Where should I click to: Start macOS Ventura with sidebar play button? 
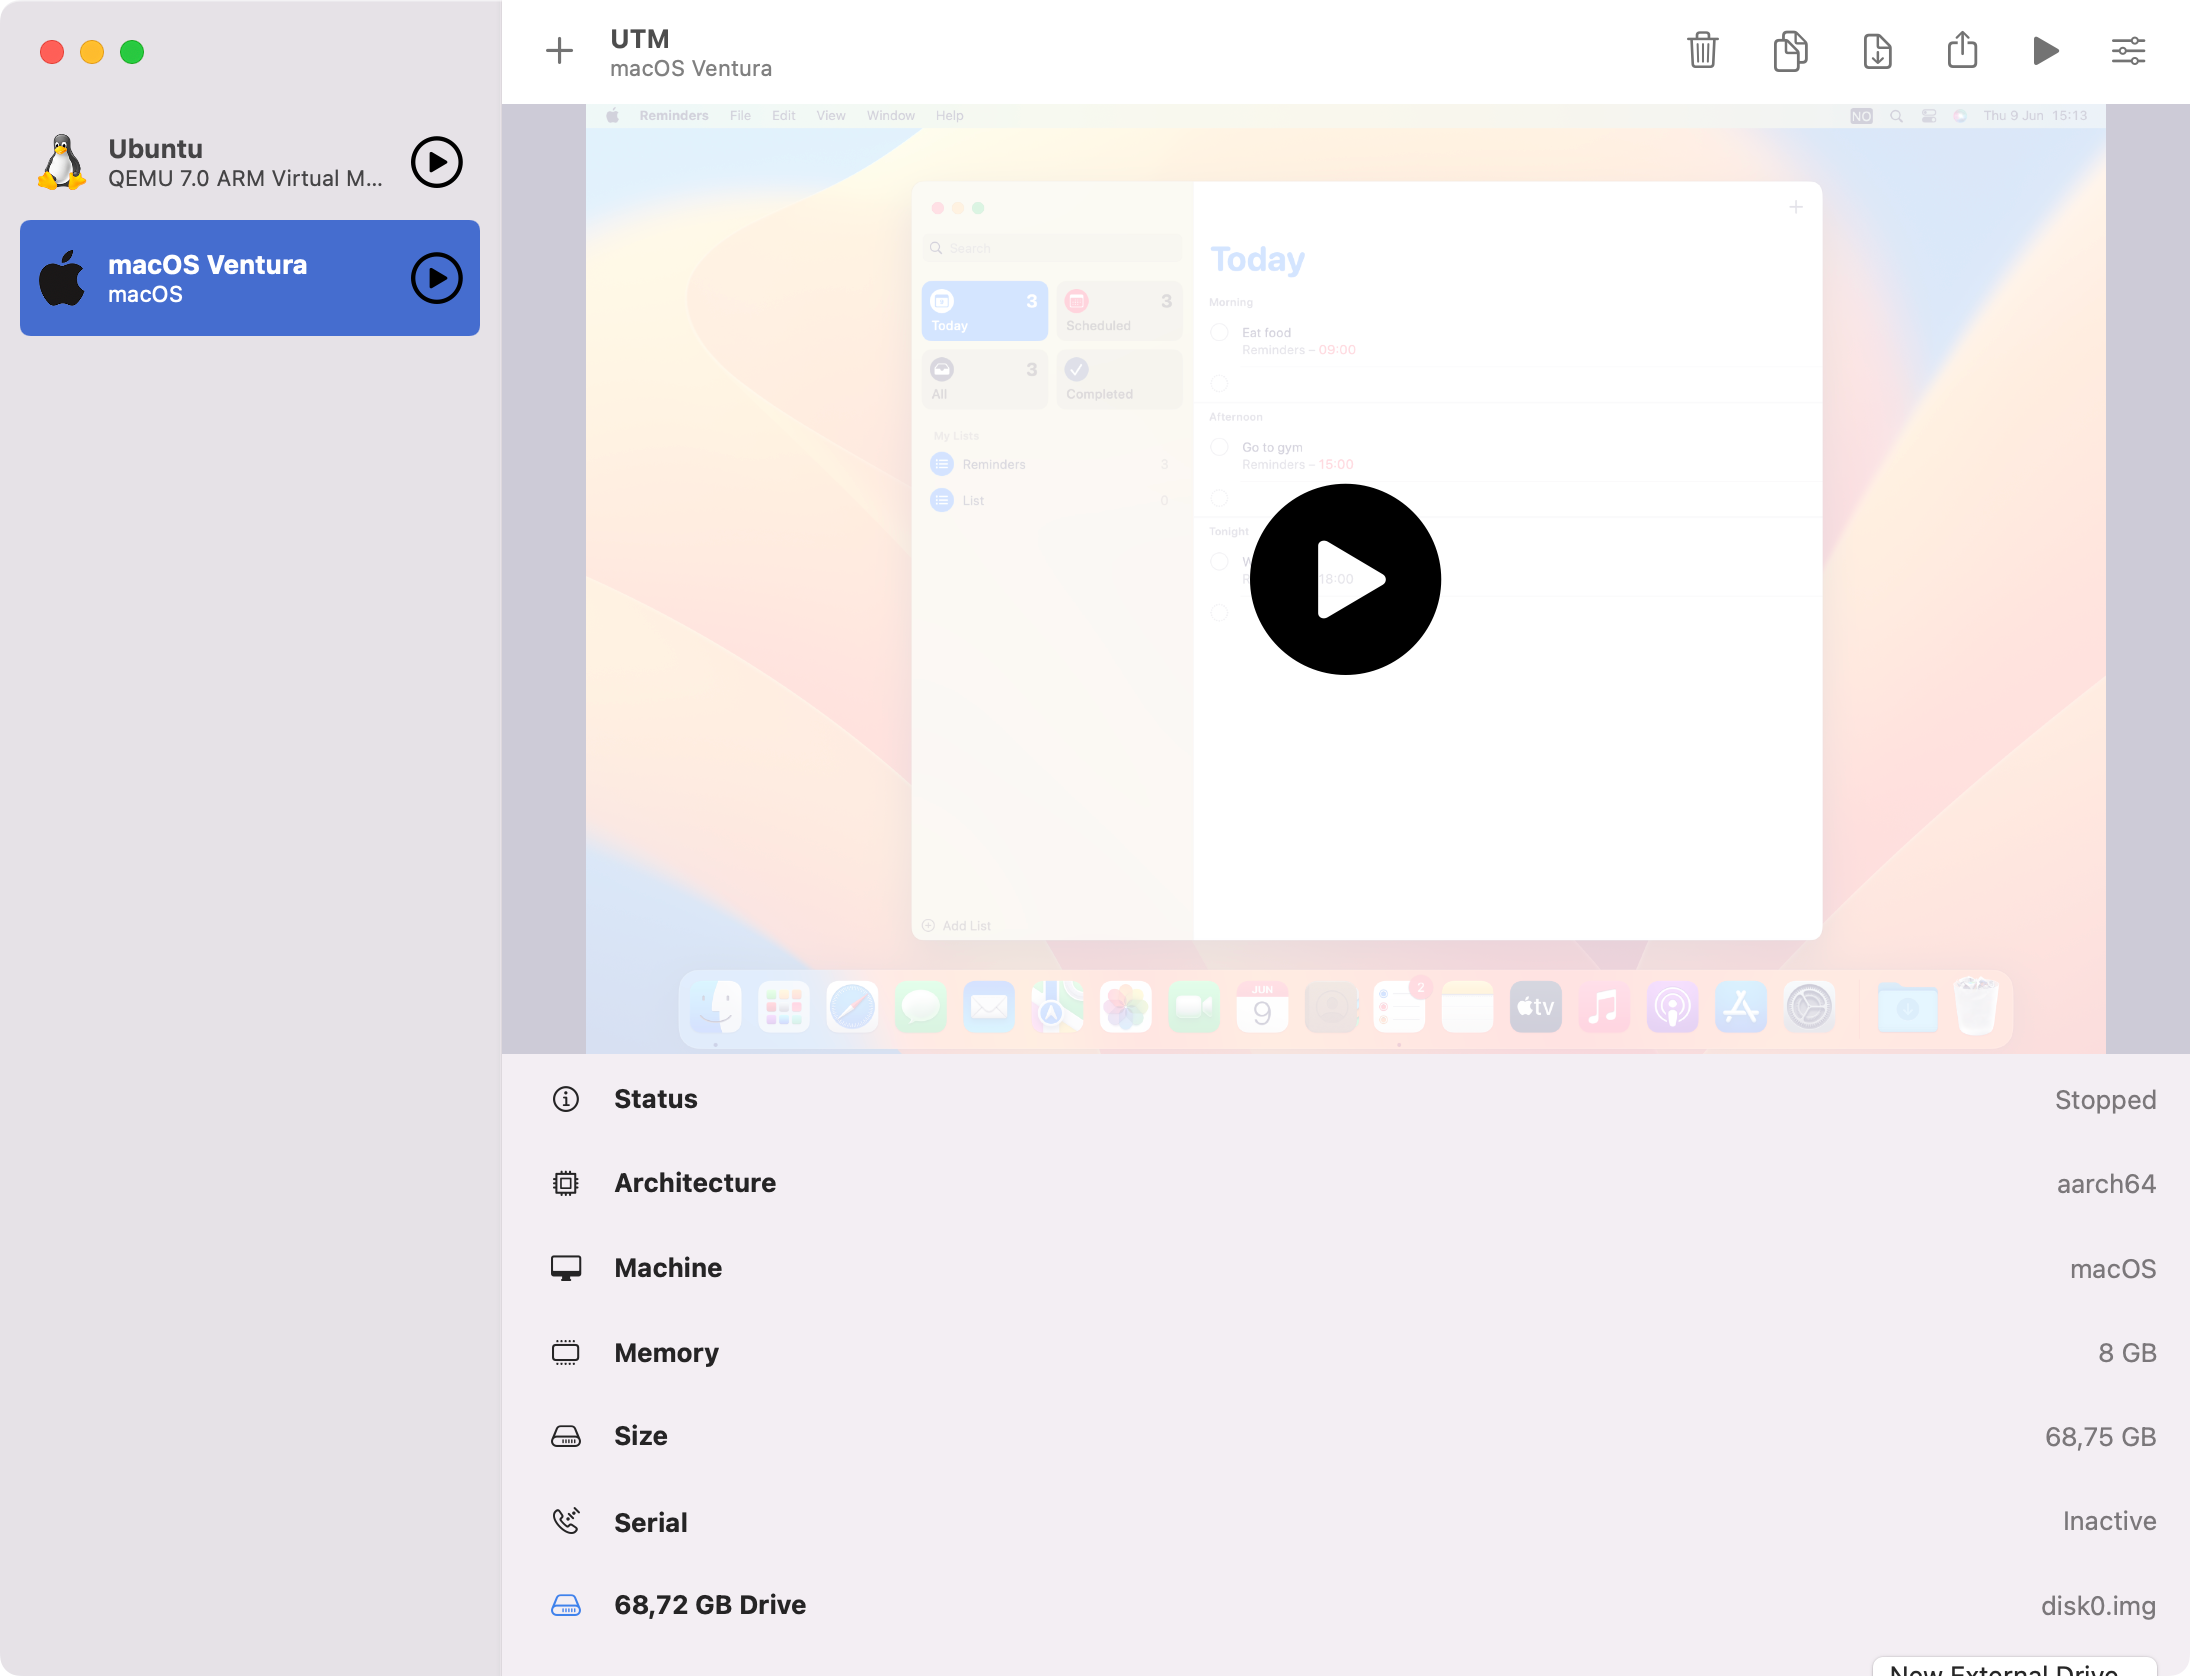coord(437,278)
